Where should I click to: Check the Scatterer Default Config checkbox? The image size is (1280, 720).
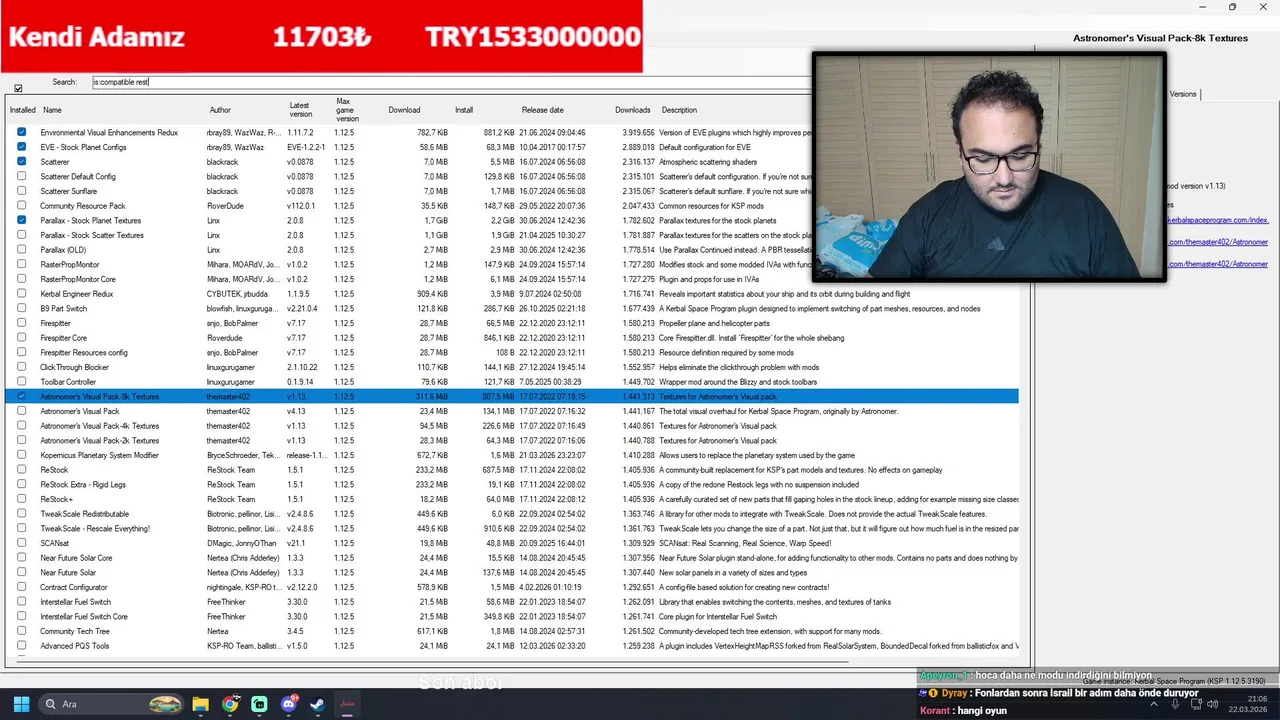(x=21, y=176)
